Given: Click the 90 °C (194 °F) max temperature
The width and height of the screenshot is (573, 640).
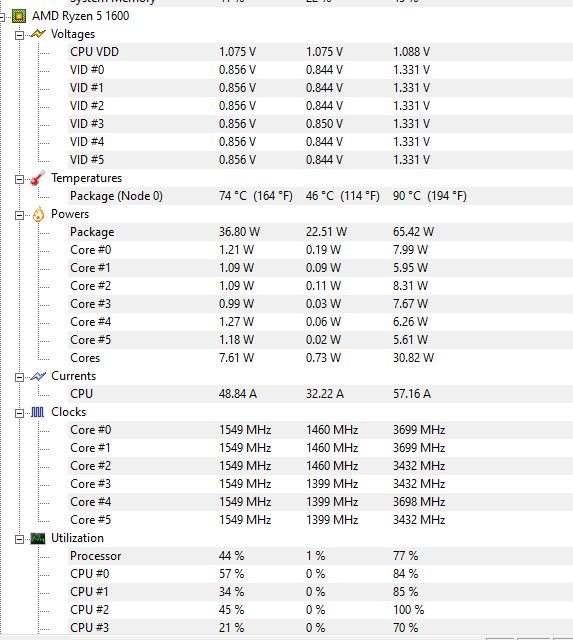Looking at the screenshot, I should click(x=430, y=196).
